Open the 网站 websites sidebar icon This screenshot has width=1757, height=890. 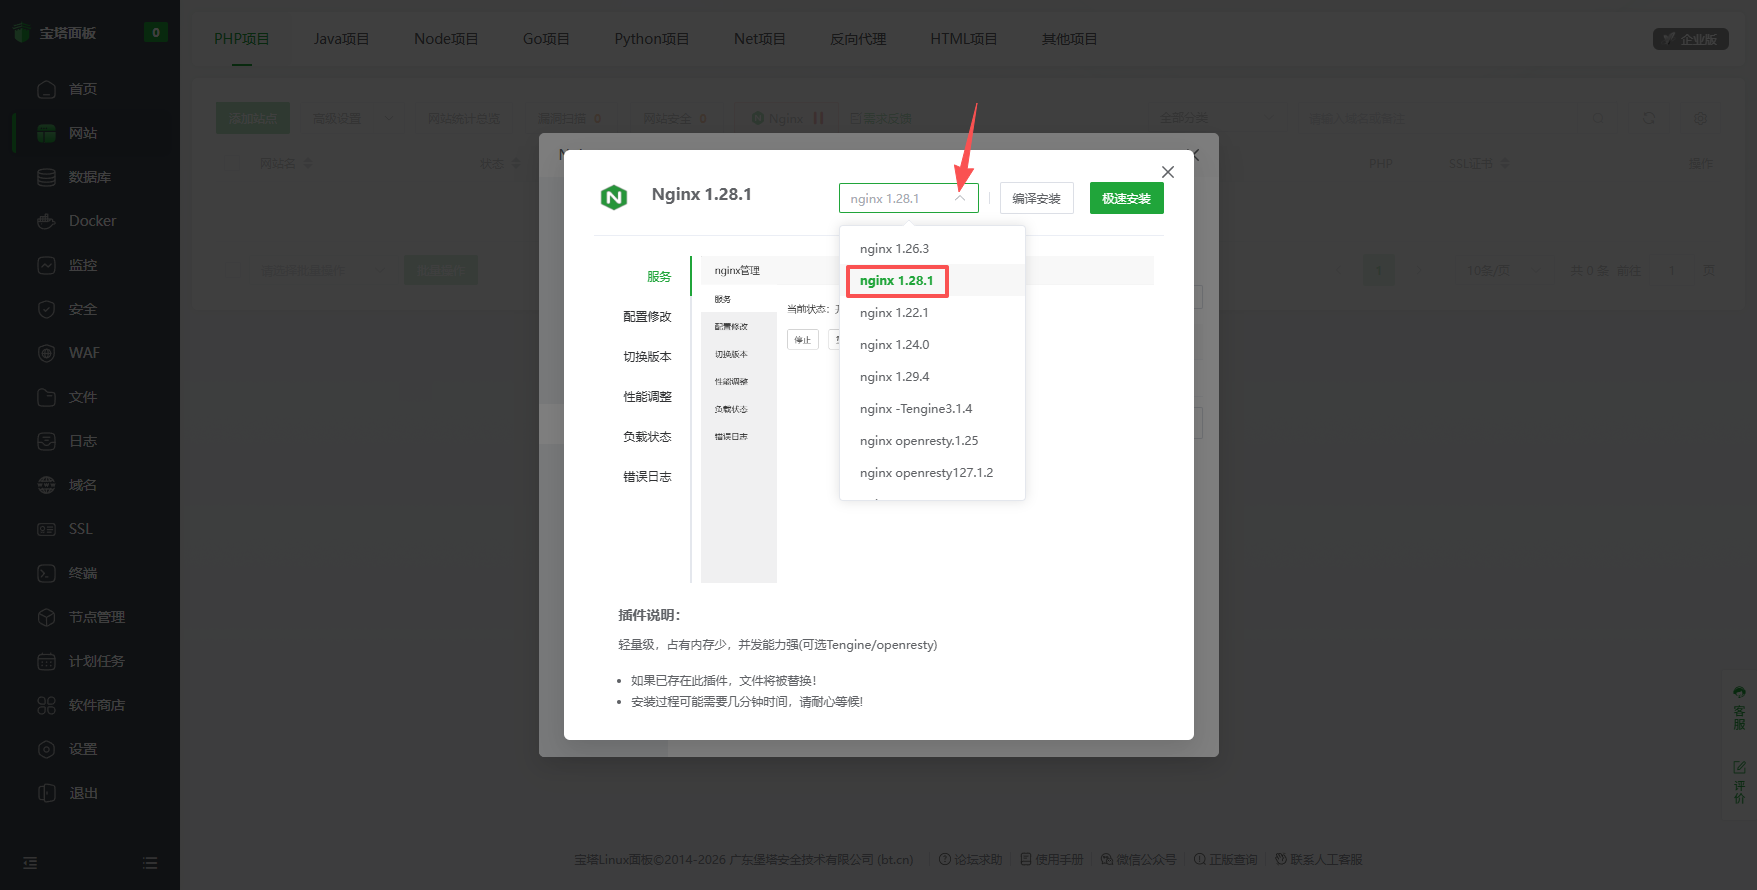46,133
